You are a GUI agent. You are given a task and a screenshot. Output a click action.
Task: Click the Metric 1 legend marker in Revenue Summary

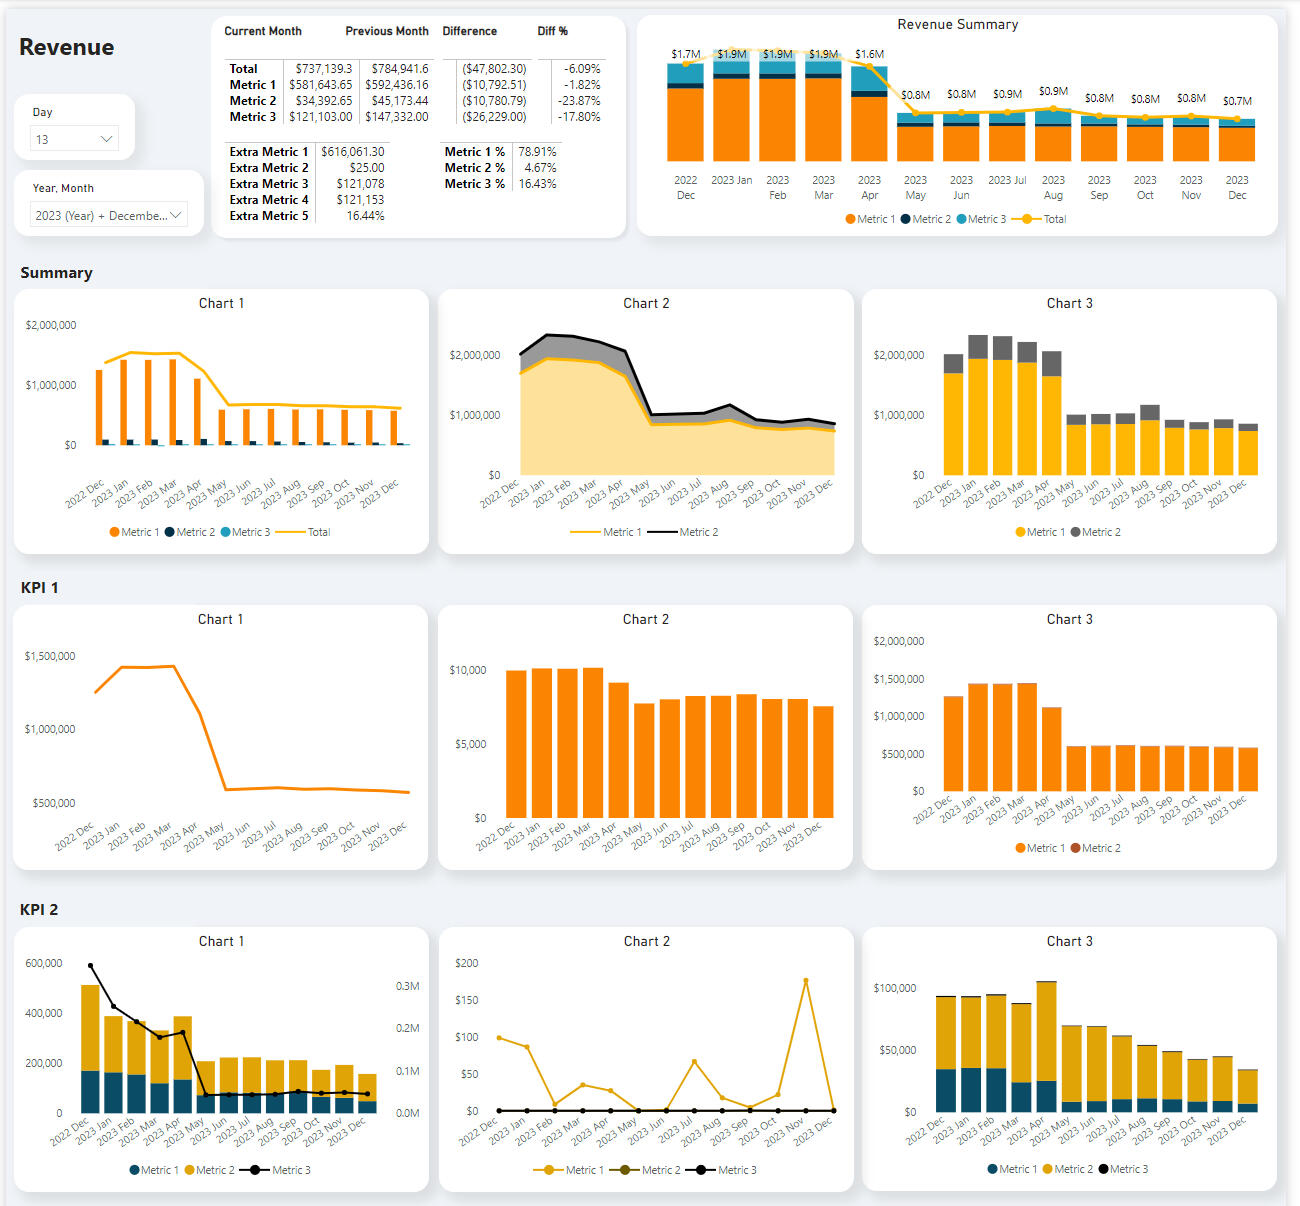(850, 219)
